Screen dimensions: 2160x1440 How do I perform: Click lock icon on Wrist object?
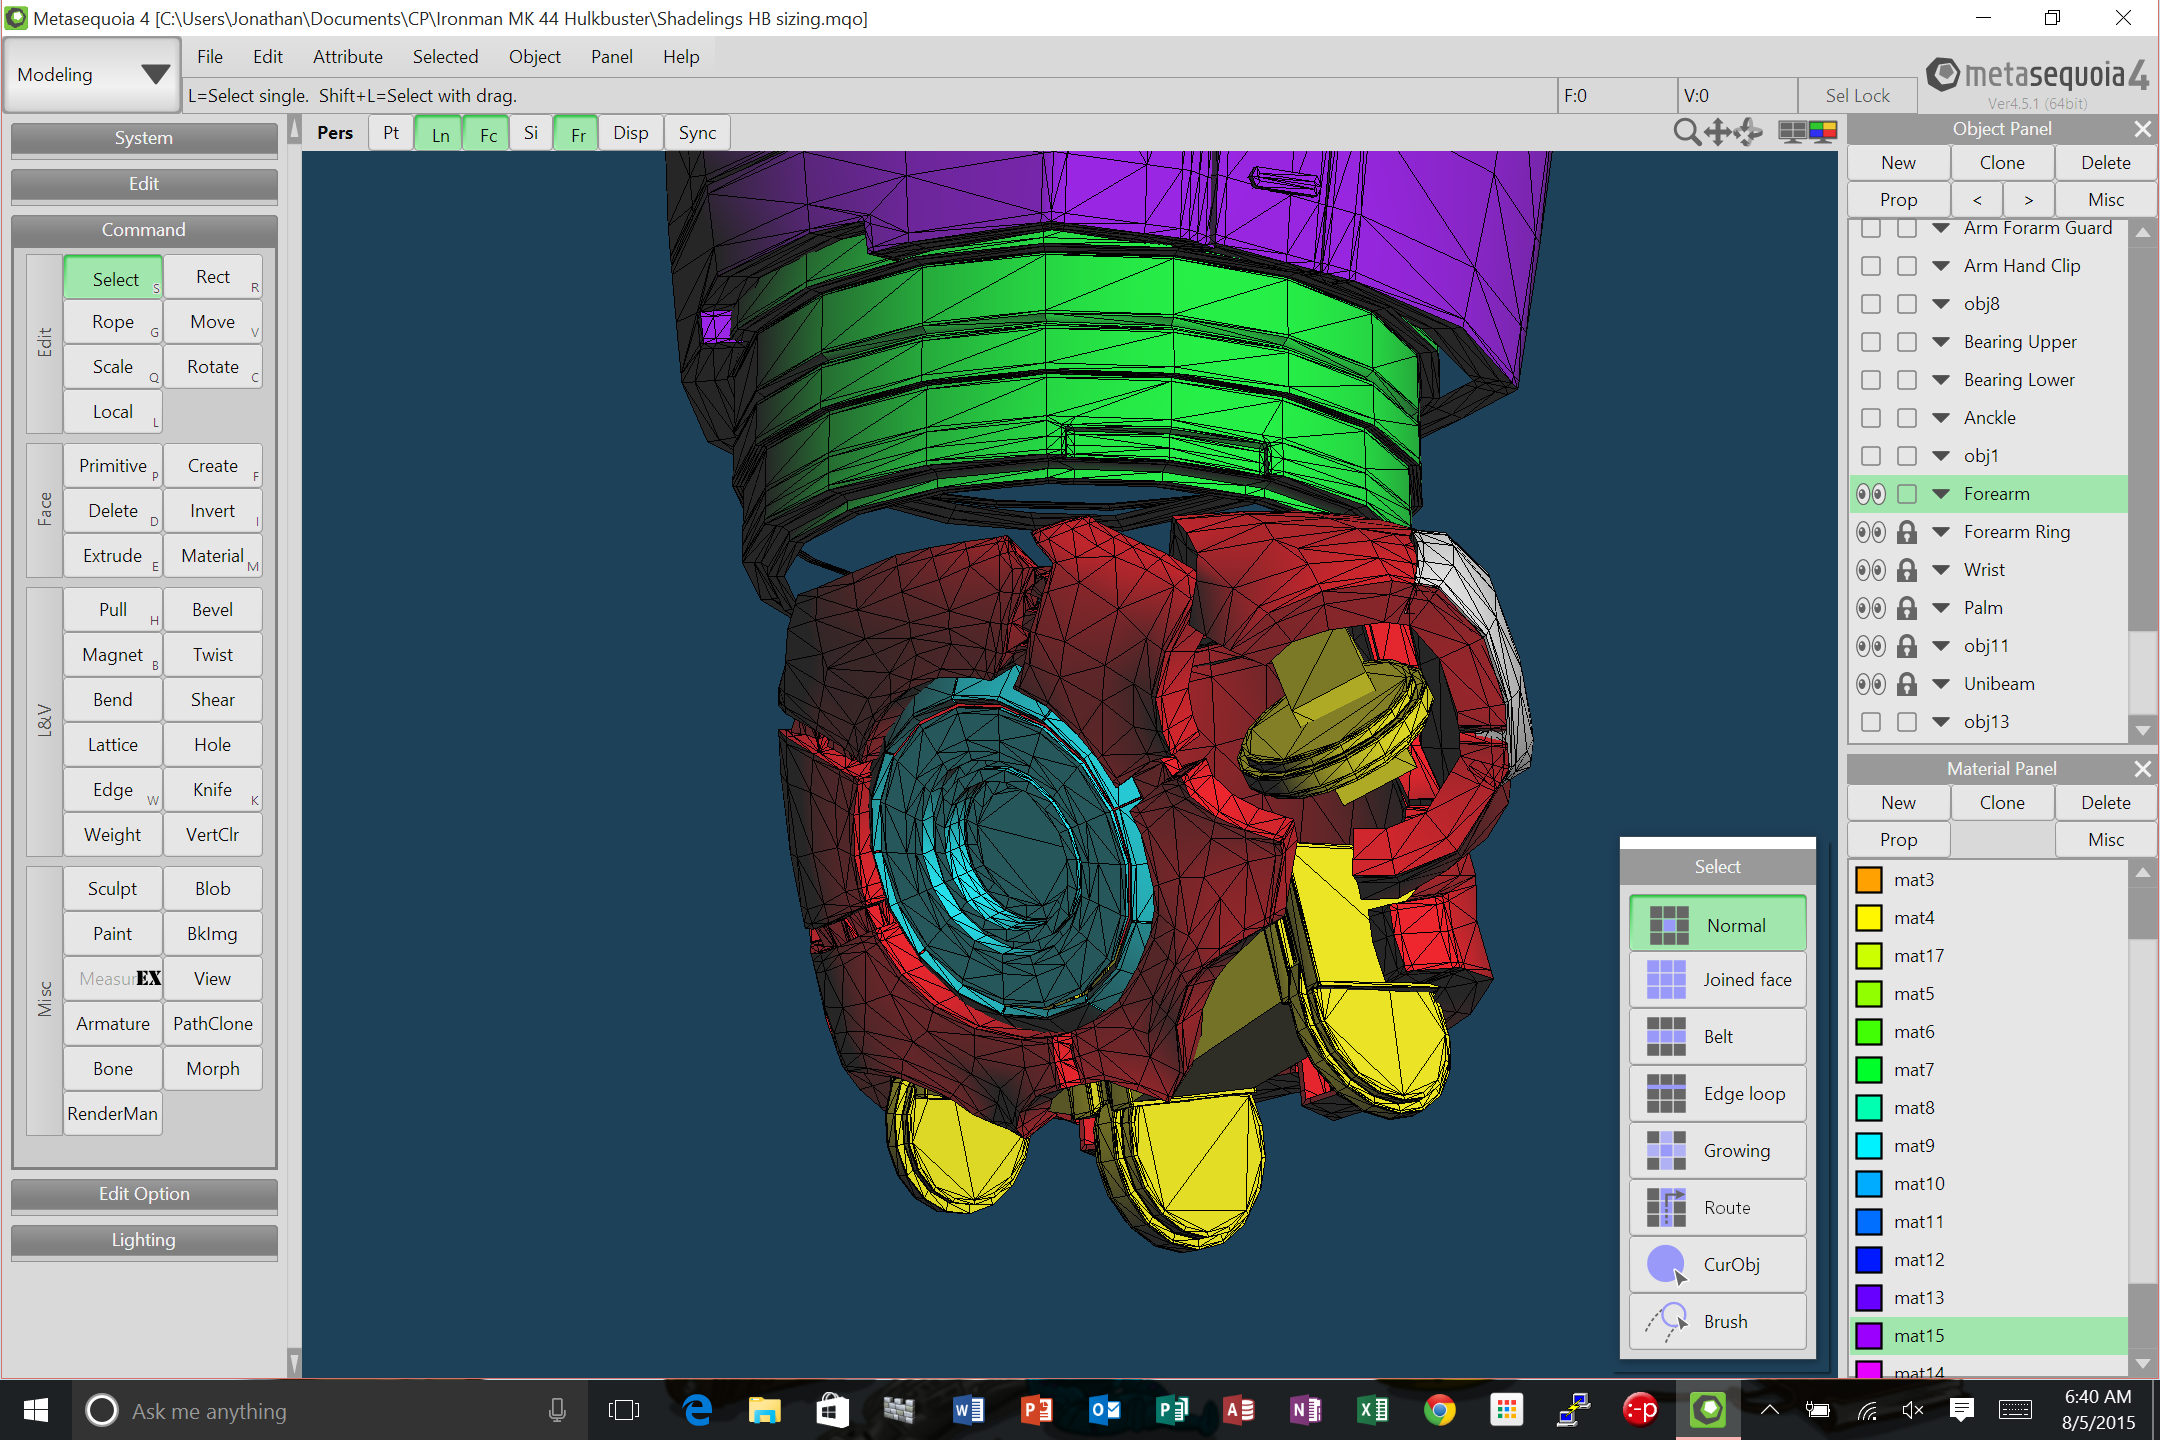click(1907, 570)
